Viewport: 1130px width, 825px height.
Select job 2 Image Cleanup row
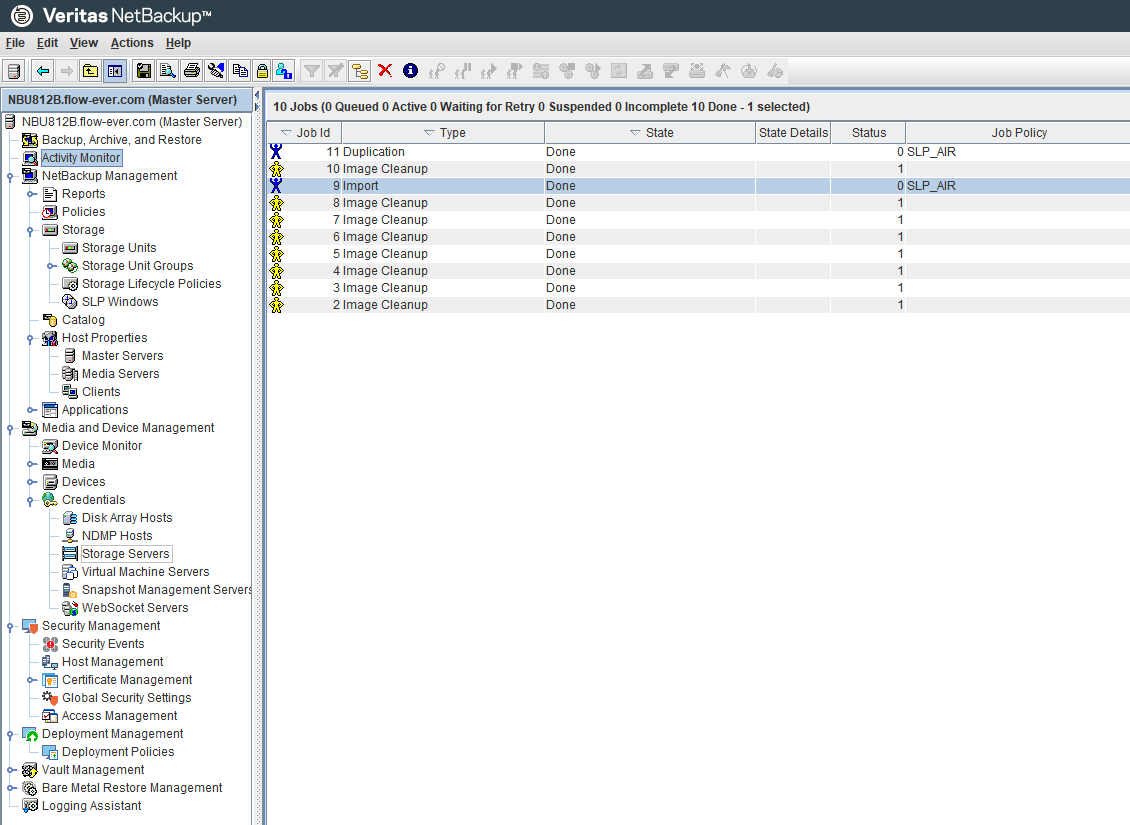coord(698,305)
